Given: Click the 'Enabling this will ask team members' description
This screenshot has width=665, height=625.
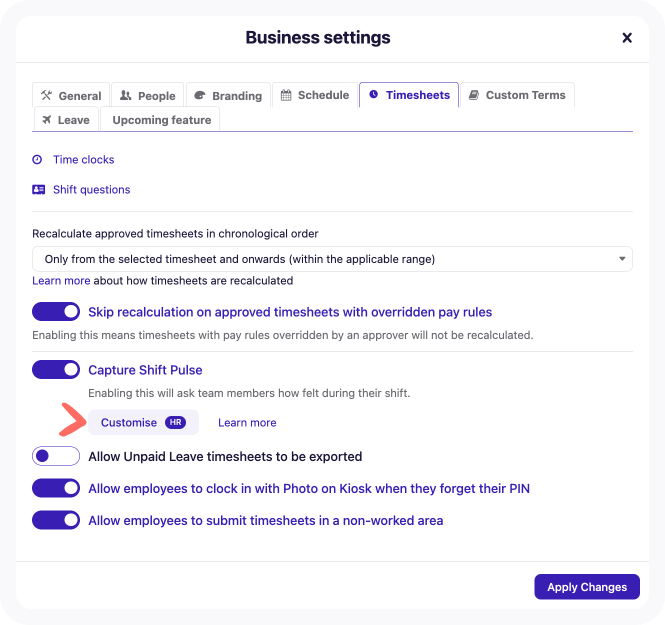Looking at the screenshot, I should click(249, 393).
